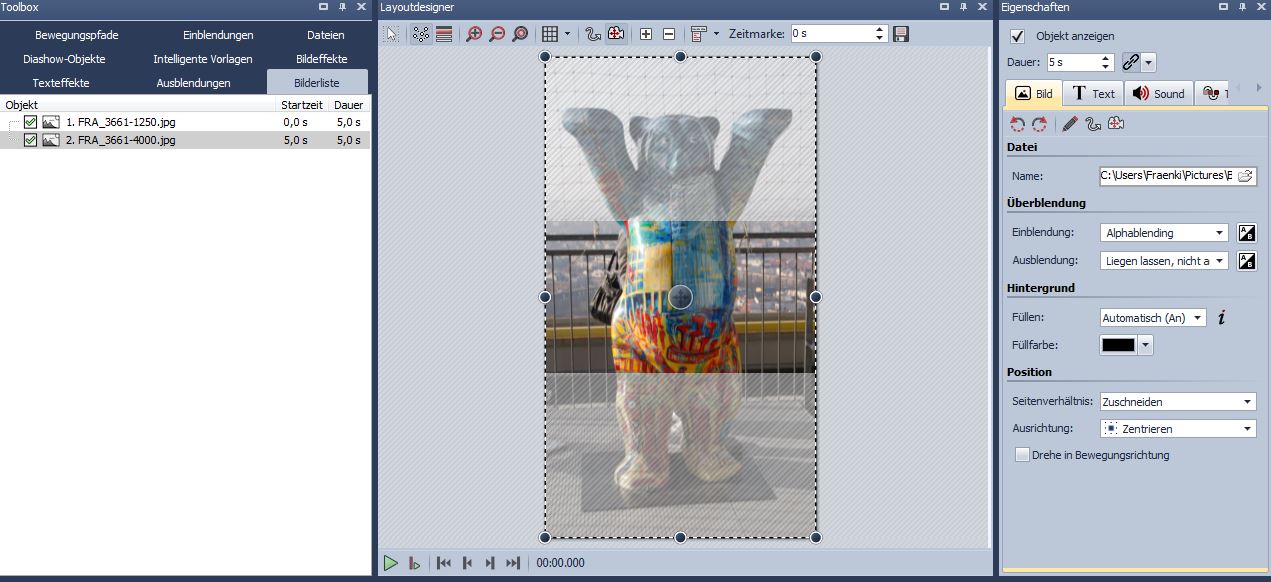1271x582 pixels.
Task: Click the zoom in magnifier icon
Action: click(x=474, y=34)
